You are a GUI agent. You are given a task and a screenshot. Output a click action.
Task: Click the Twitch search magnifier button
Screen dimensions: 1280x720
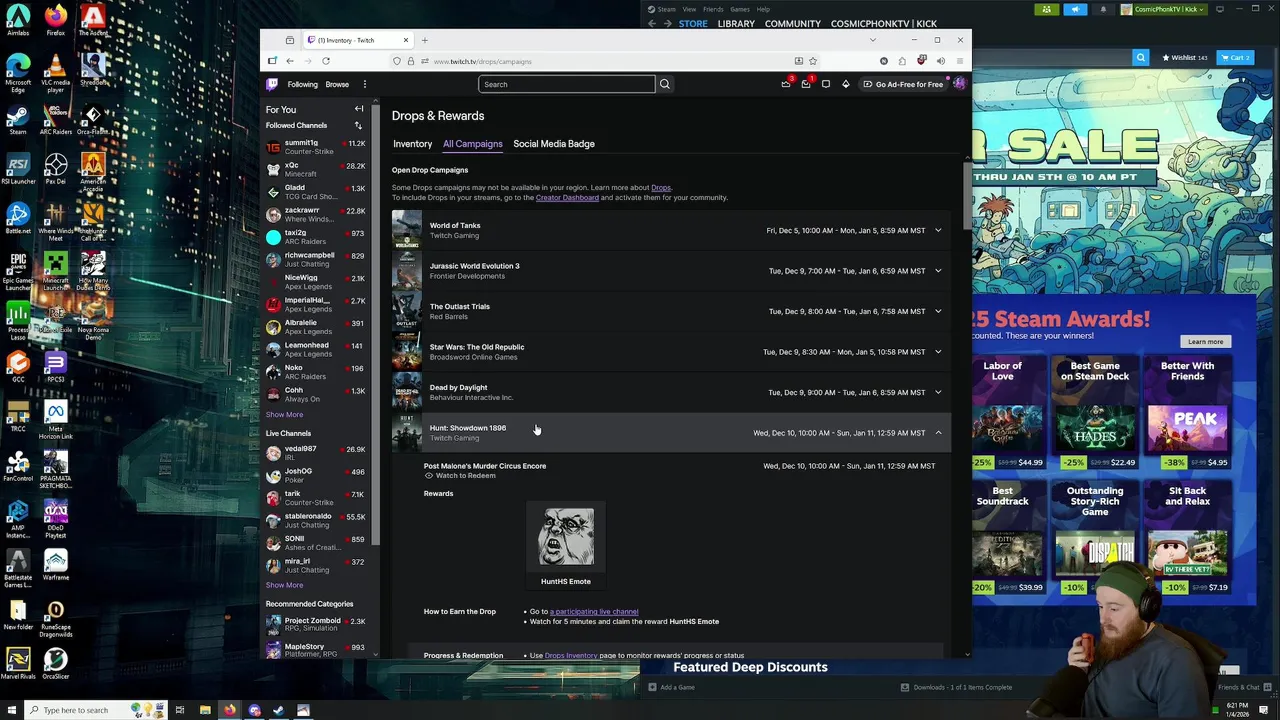(x=664, y=84)
